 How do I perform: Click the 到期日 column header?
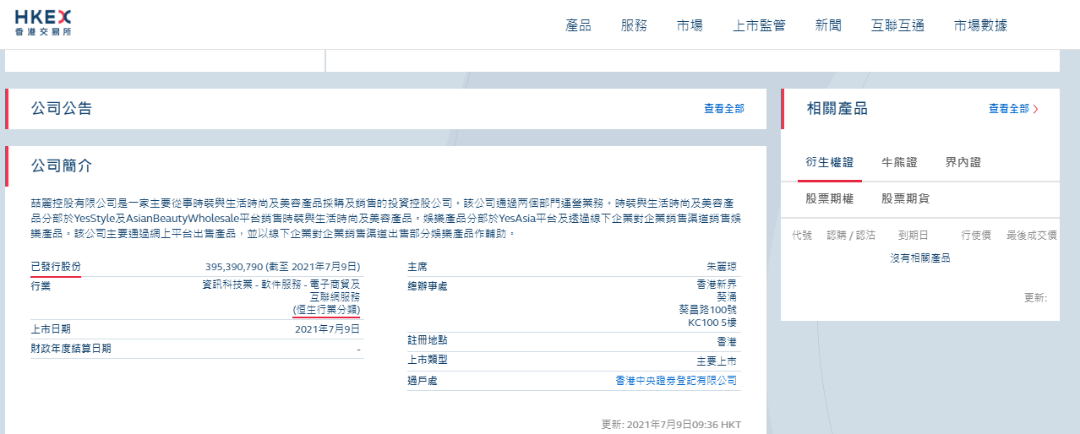coord(913,235)
